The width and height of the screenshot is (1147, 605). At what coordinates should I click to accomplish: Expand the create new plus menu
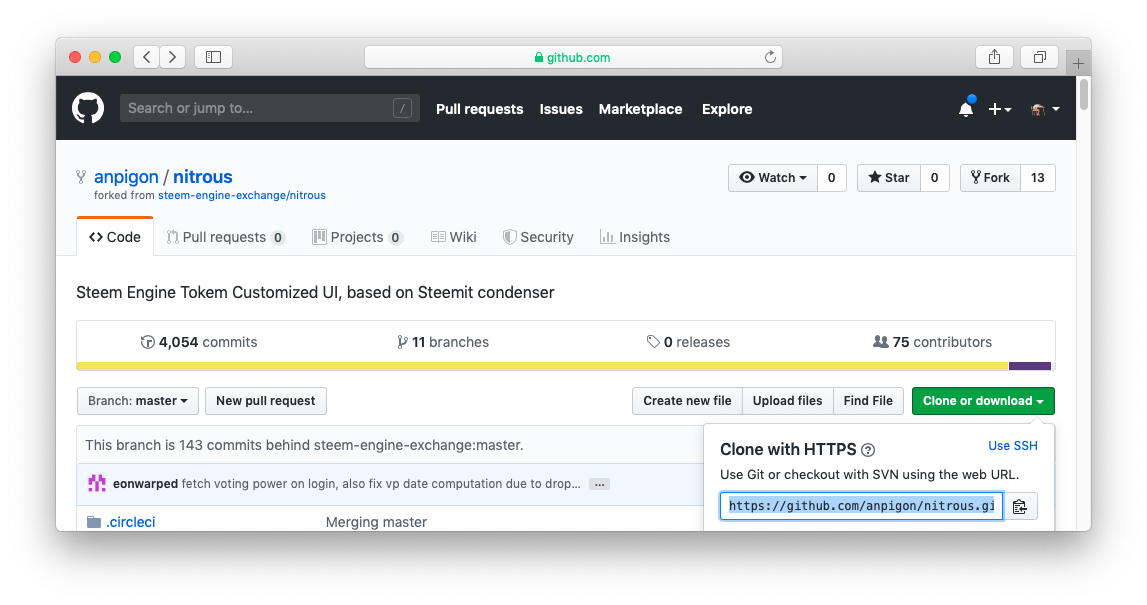[x=999, y=109]
